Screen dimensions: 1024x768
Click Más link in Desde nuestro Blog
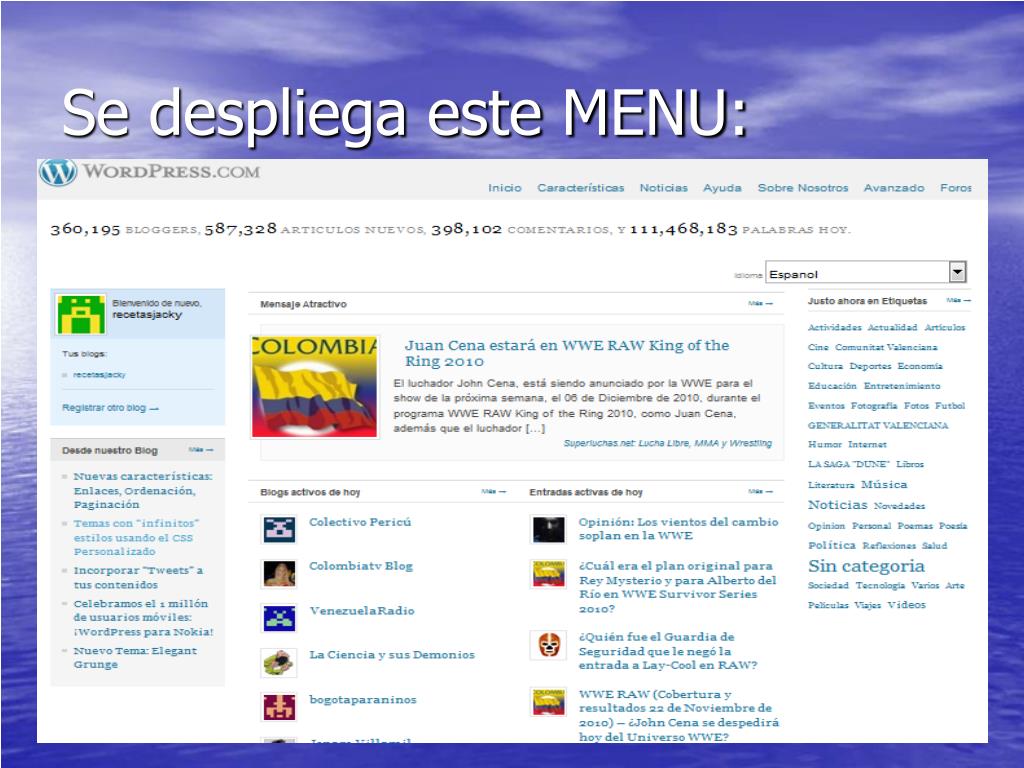(x=201, y=450)
